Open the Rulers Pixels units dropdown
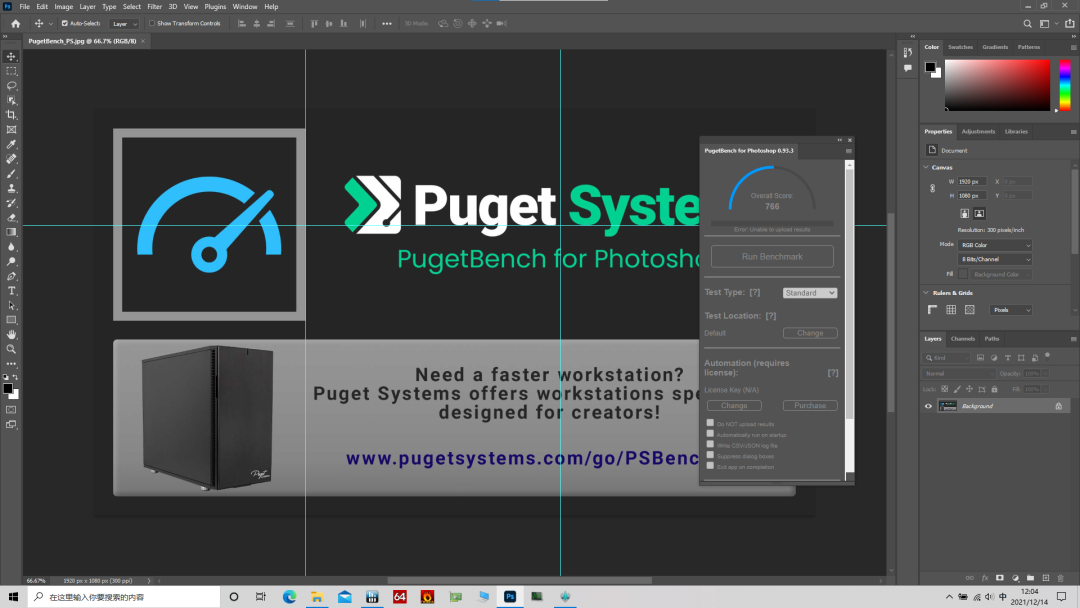1080x608 pixels. tap(1011, 310)
